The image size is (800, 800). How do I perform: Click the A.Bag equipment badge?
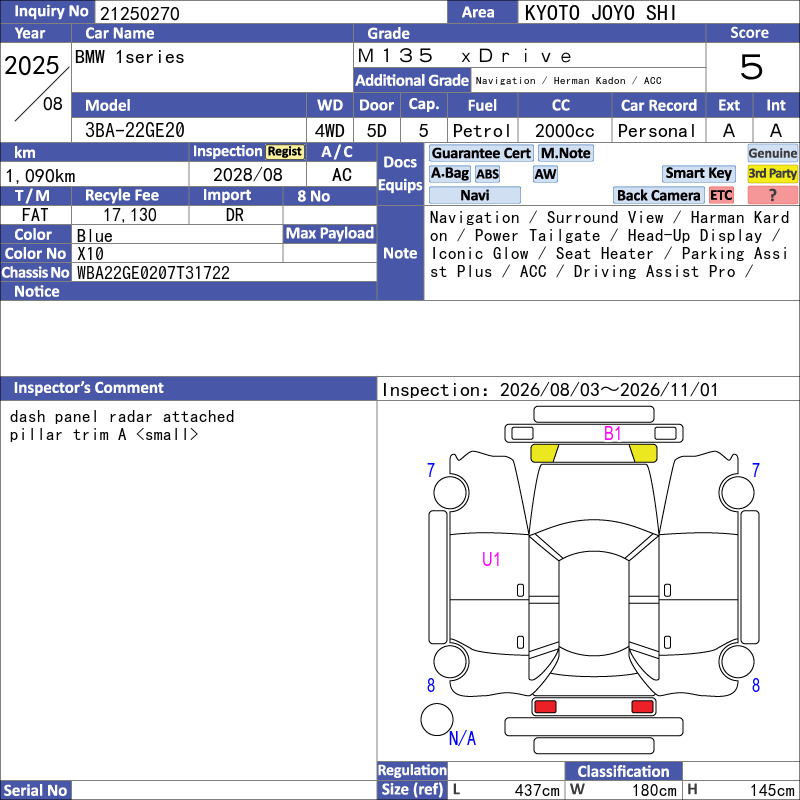pyautogui.click(x=449, y=173)
